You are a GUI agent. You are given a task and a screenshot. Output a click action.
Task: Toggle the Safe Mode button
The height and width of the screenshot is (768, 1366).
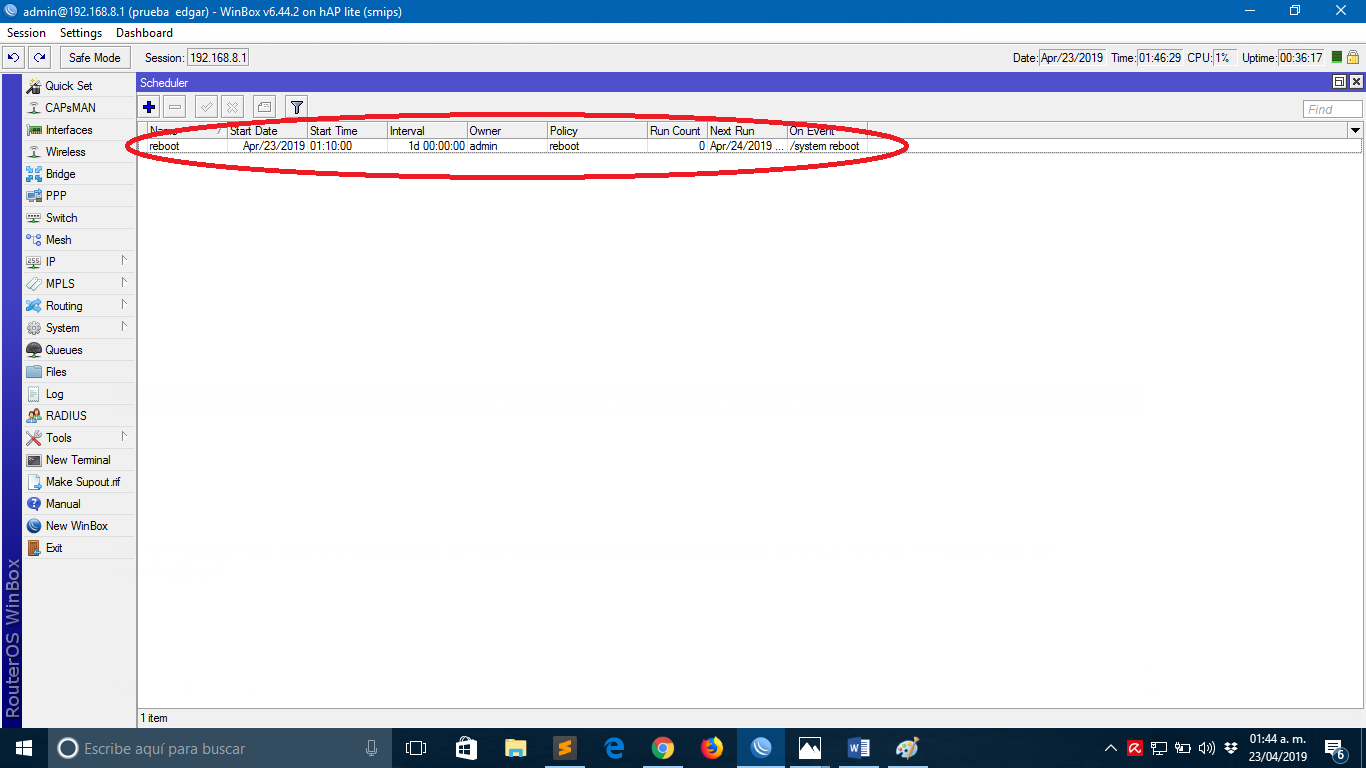94,58
